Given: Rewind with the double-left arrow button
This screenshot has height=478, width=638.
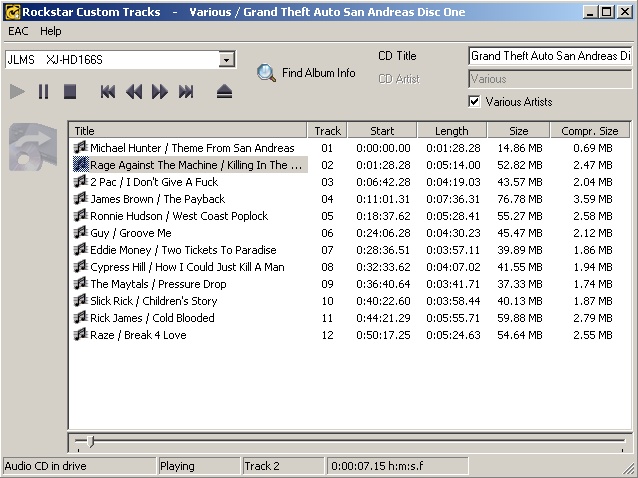Looking at the screenshot, I should click(134, 92).
